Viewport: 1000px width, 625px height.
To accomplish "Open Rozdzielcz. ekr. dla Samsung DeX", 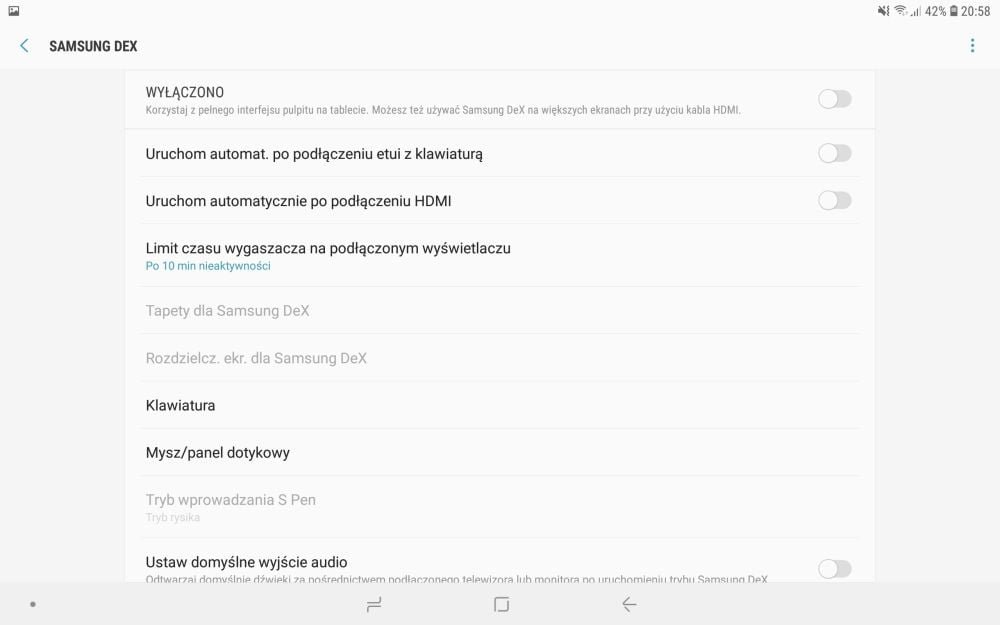I will [500, 358].
